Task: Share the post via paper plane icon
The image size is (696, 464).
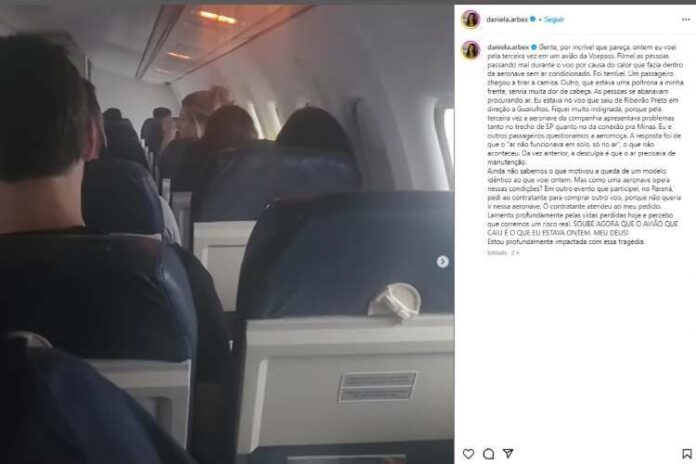Action: 508,453
